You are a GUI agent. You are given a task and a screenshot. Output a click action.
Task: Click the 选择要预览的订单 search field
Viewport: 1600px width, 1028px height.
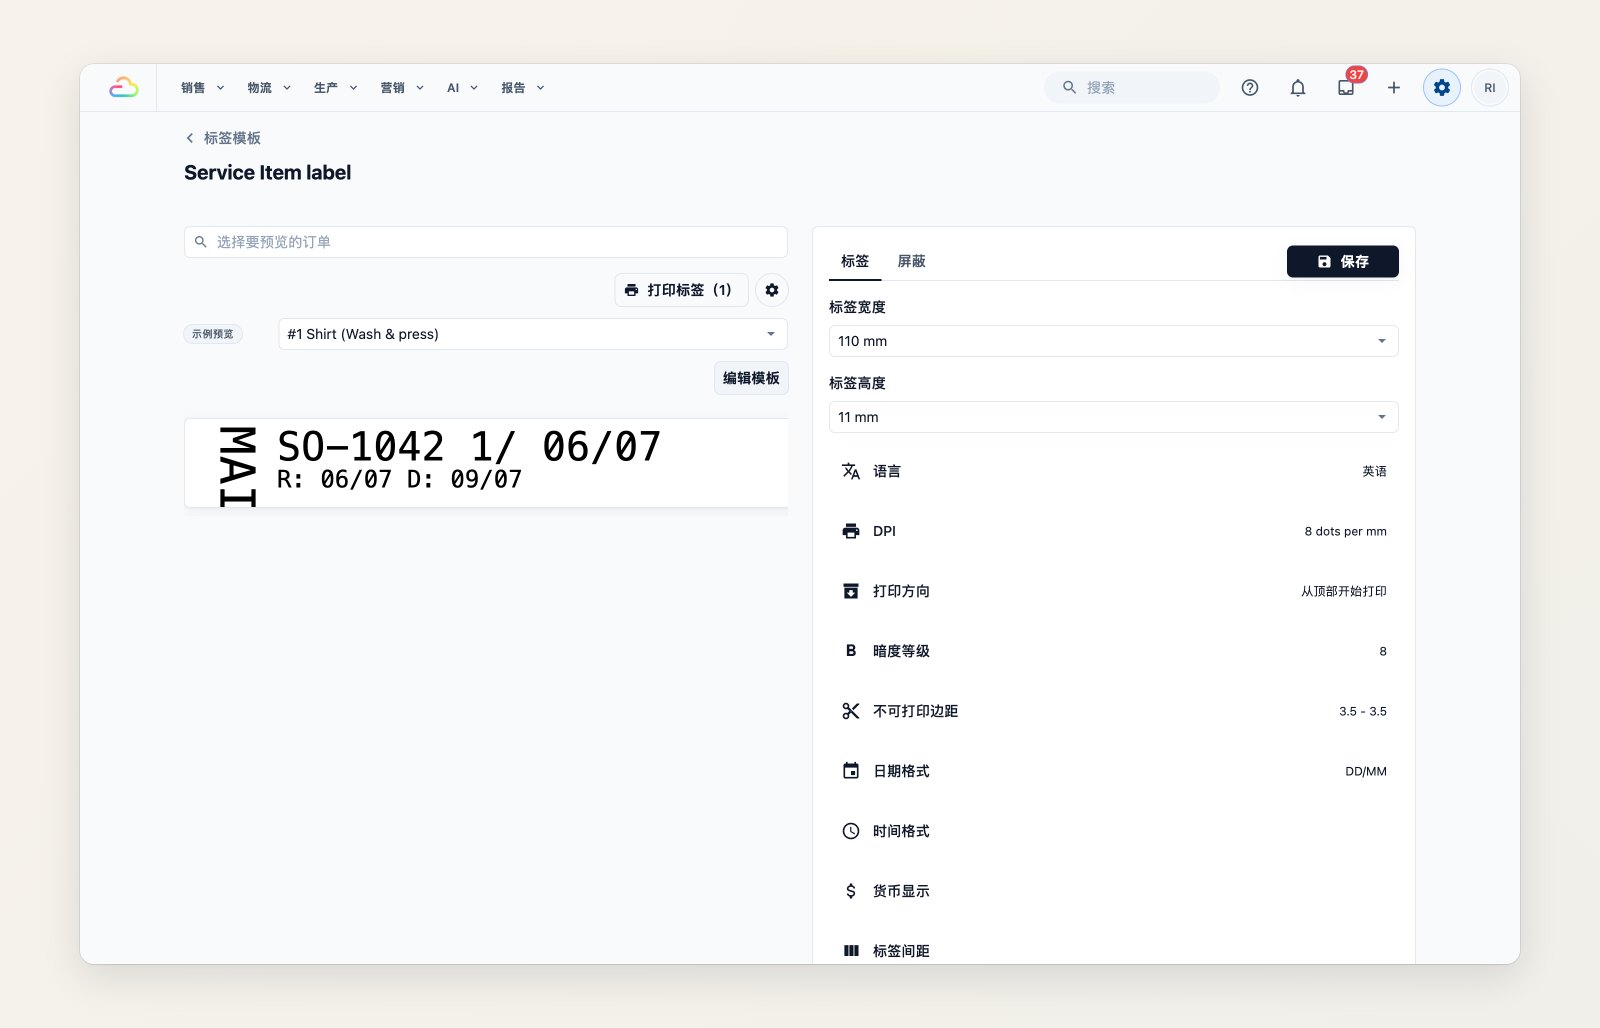point(486,242)
